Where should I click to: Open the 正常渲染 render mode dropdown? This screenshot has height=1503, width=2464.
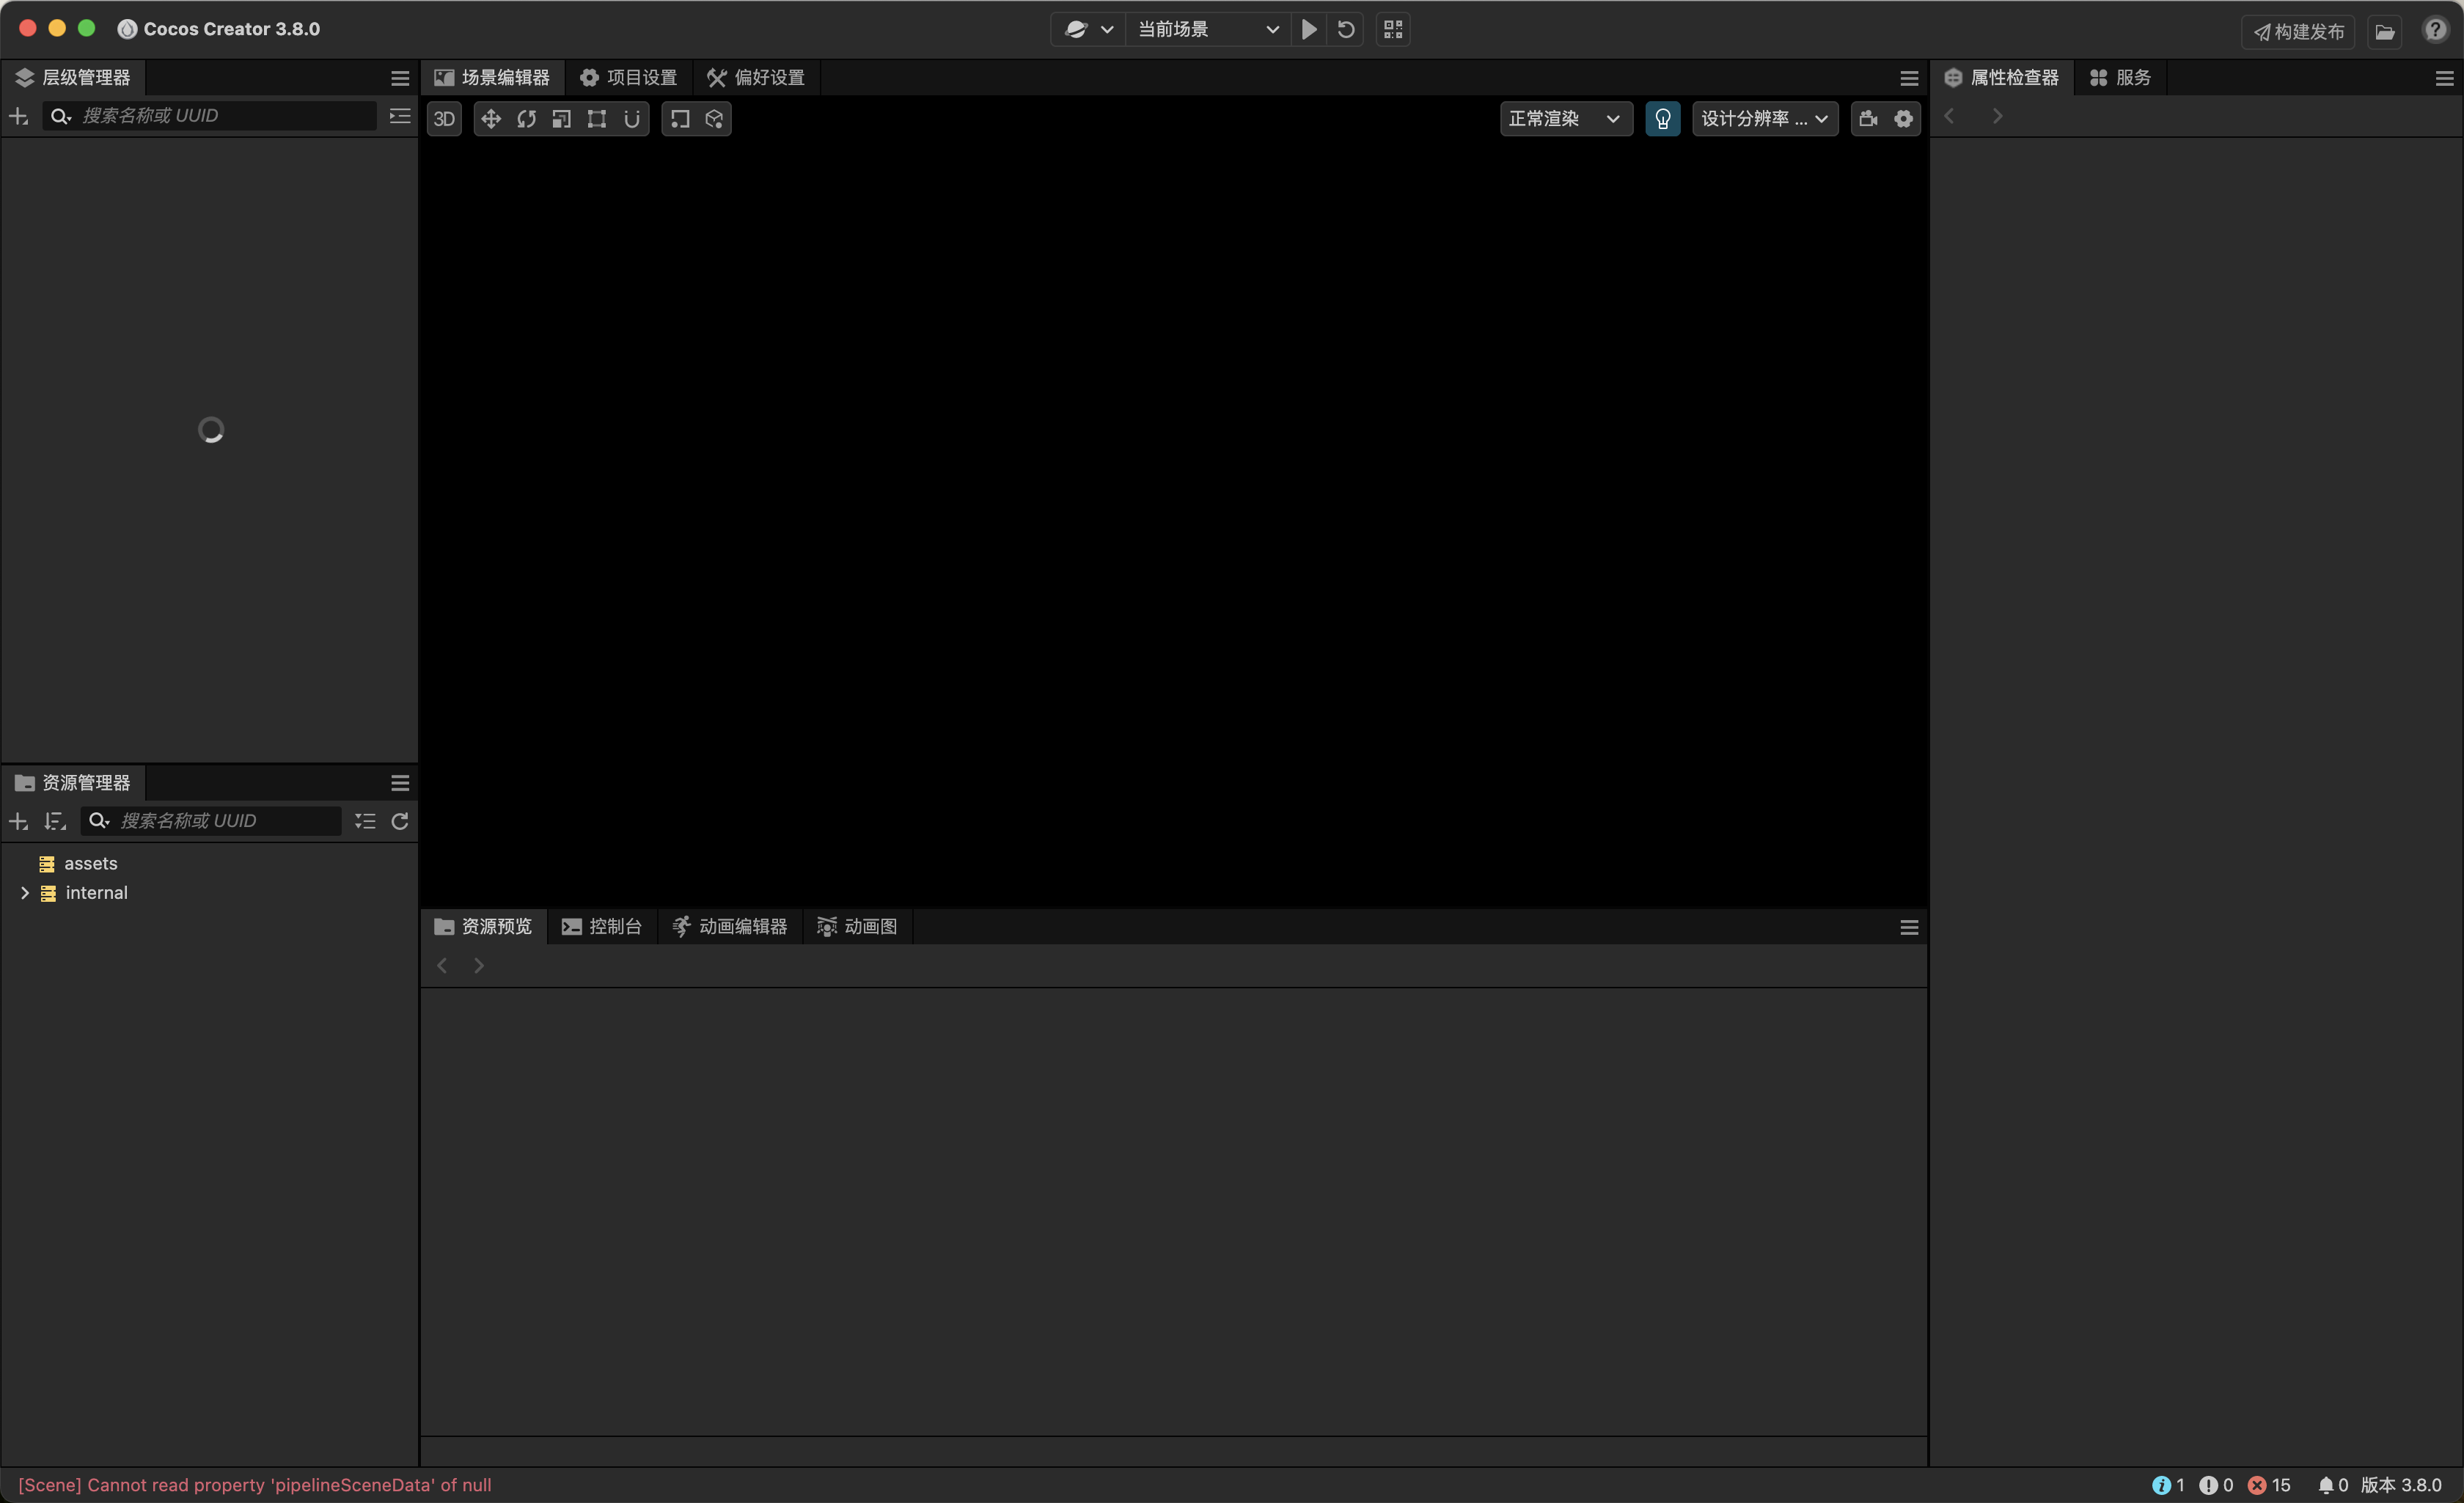tap(1564, 119)
